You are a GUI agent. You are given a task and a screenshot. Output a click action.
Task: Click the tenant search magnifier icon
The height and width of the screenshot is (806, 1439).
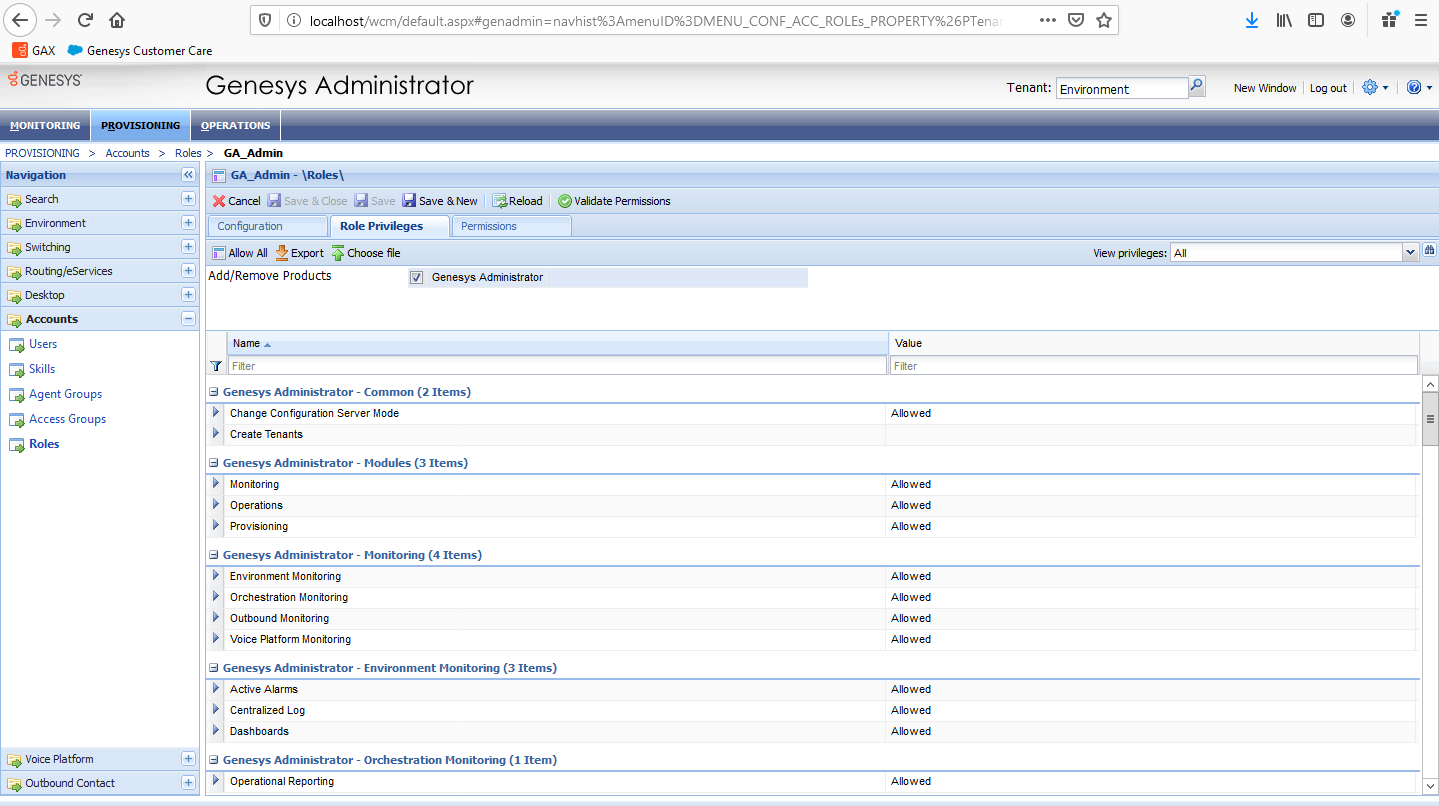1196,87
